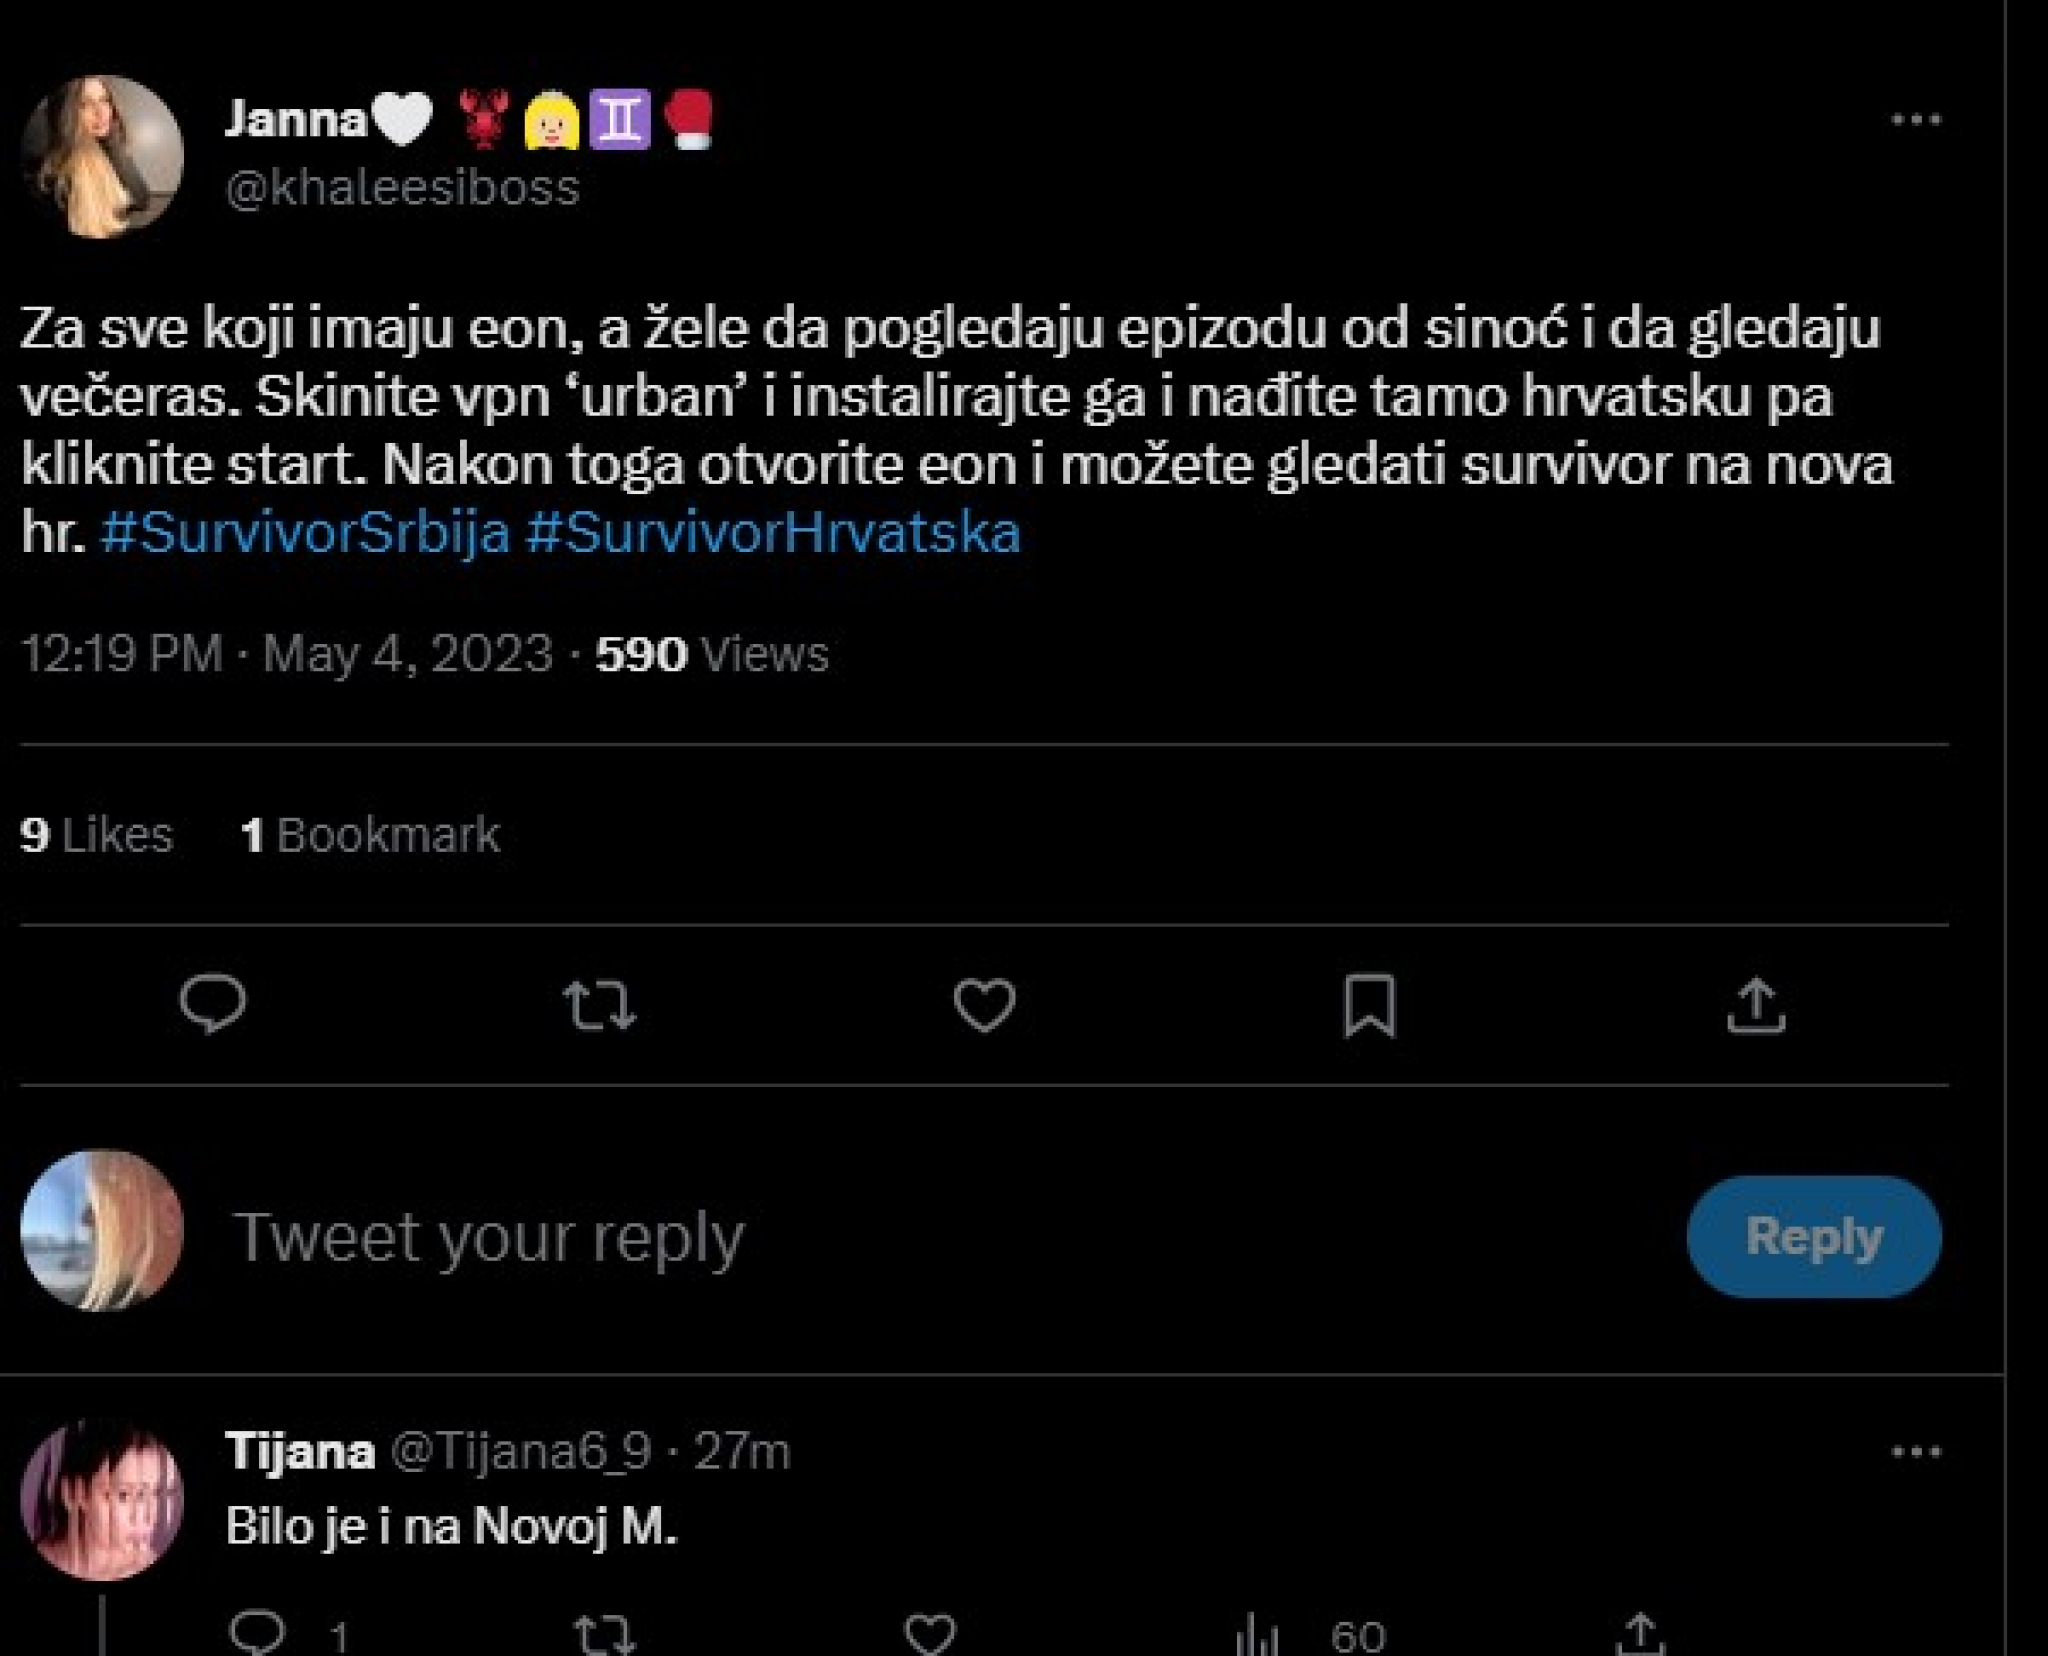Reply to Tijana's comment via reply icon

click(257, 1632)
